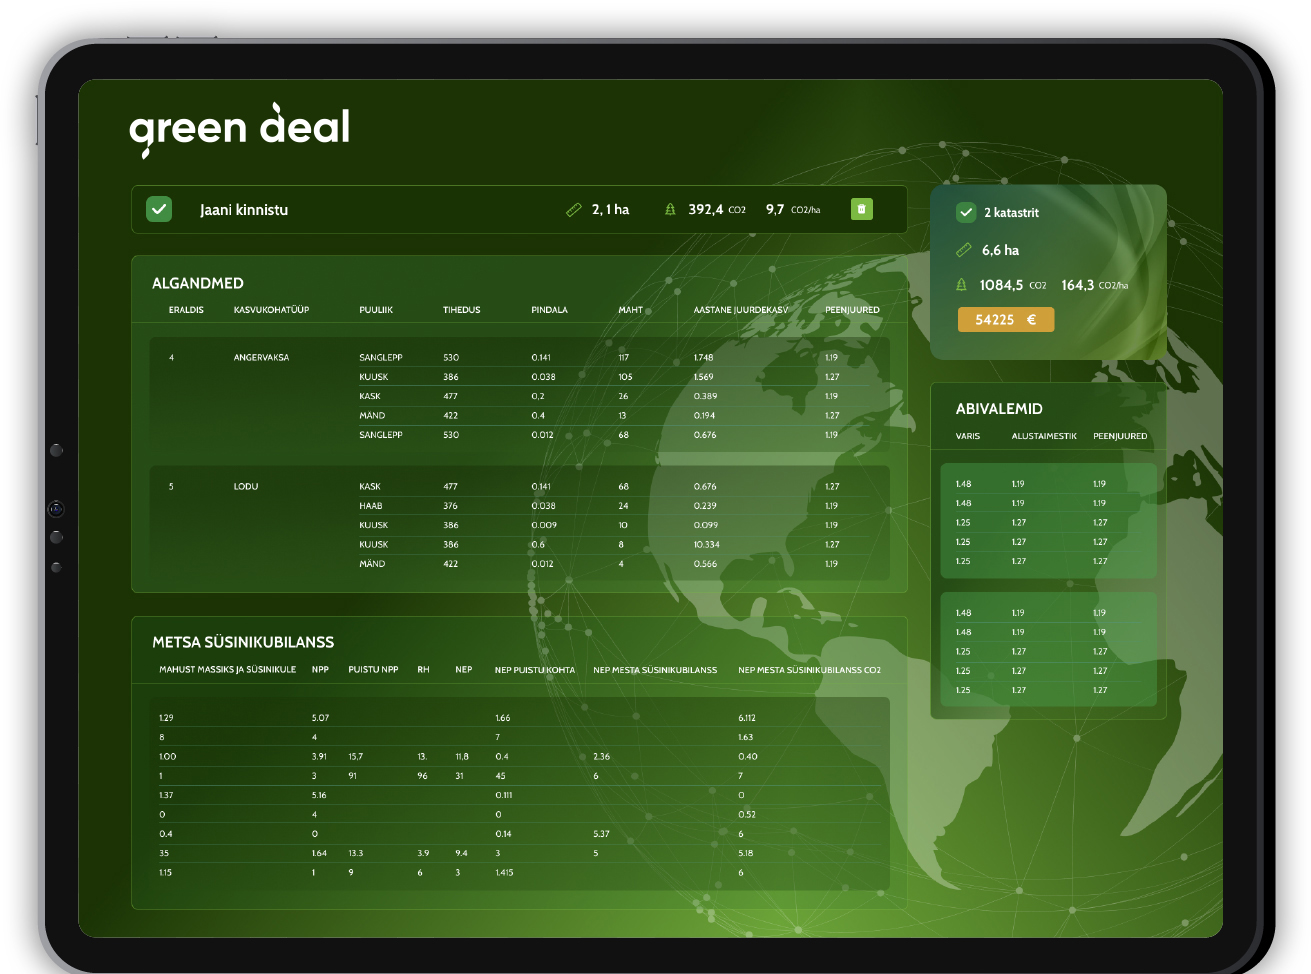Click the RH column header
Viewport: 1311px width, 974px height.
point(423,670)
